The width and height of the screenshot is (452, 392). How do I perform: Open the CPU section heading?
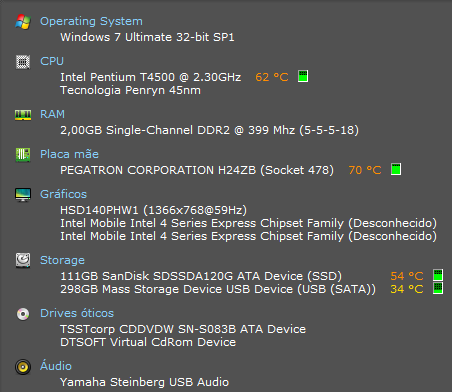[52, 61]
